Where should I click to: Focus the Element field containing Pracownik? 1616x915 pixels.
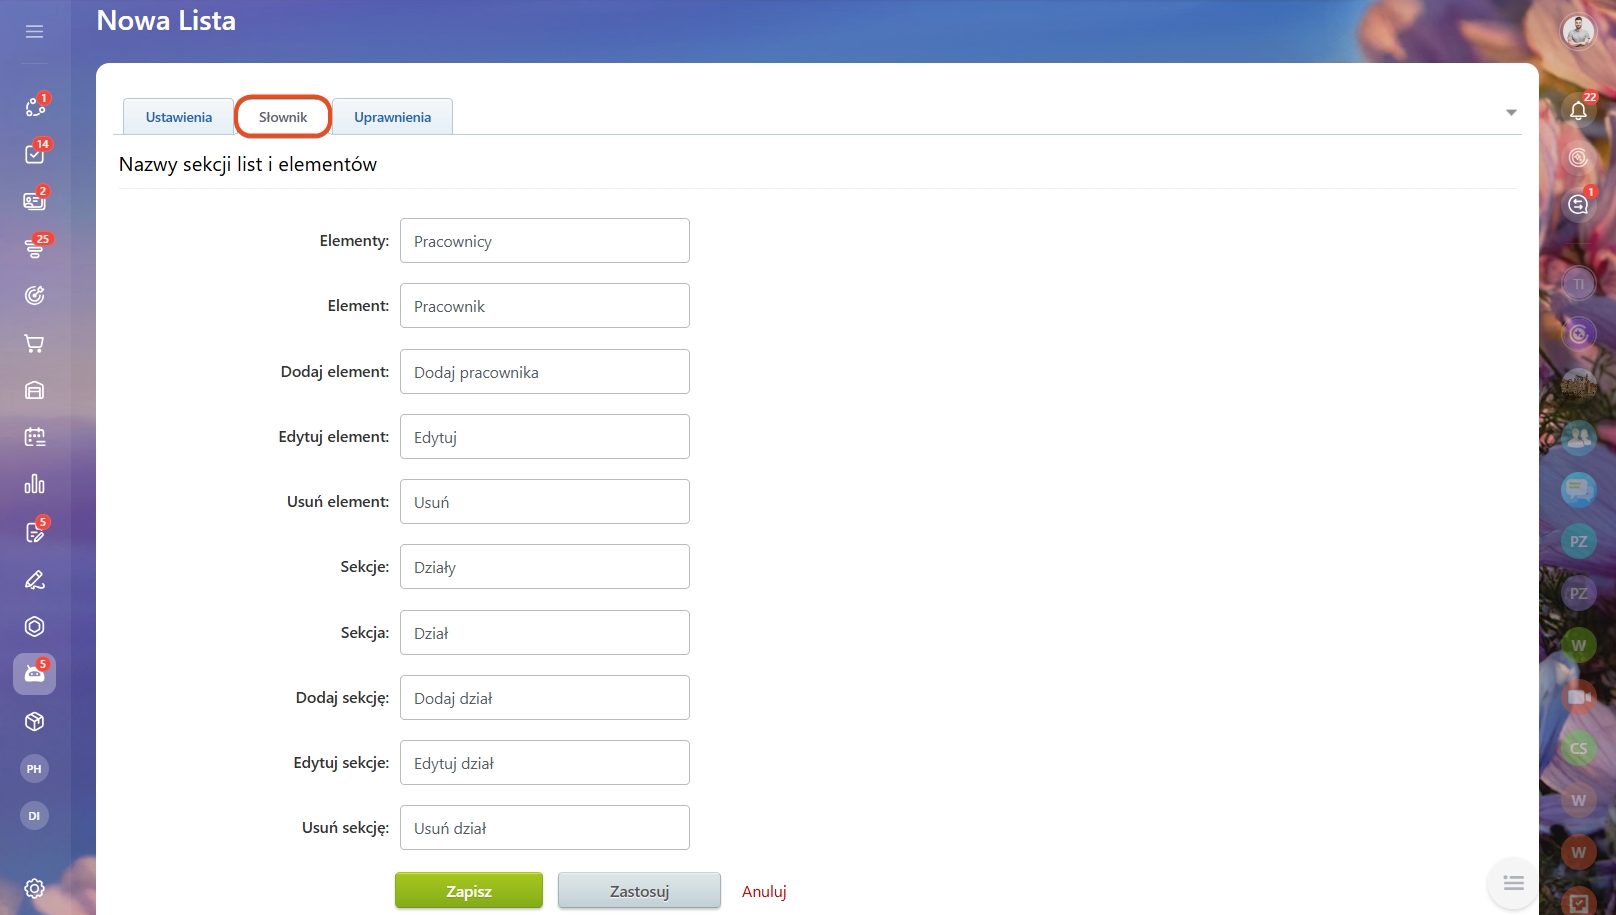(x=545, y=306)
